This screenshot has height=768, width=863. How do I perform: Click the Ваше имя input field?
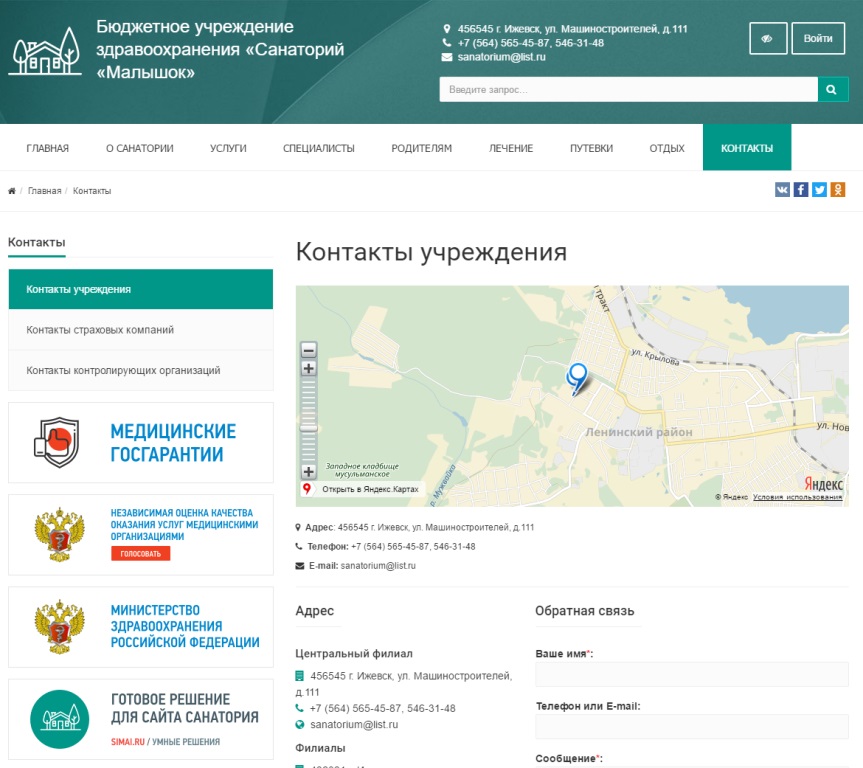coord(692,675)
